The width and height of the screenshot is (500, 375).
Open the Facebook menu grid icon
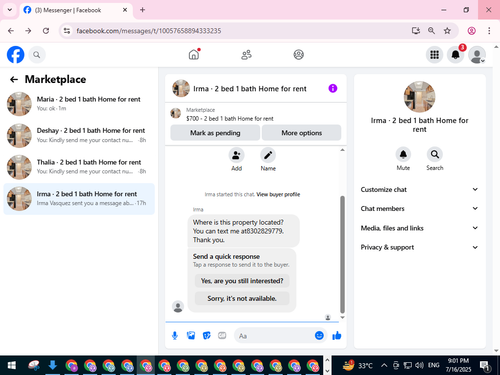pos(434,55)
